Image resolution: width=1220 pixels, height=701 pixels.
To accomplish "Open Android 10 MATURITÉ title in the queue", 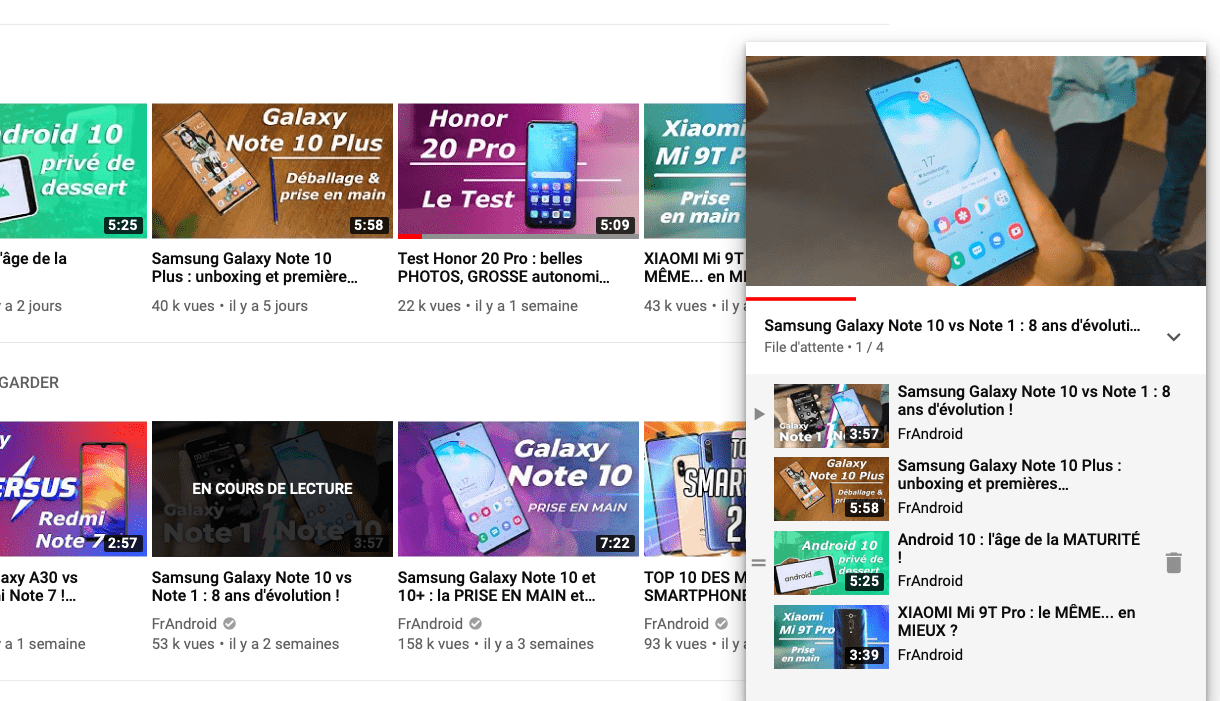I will 1018,547.
